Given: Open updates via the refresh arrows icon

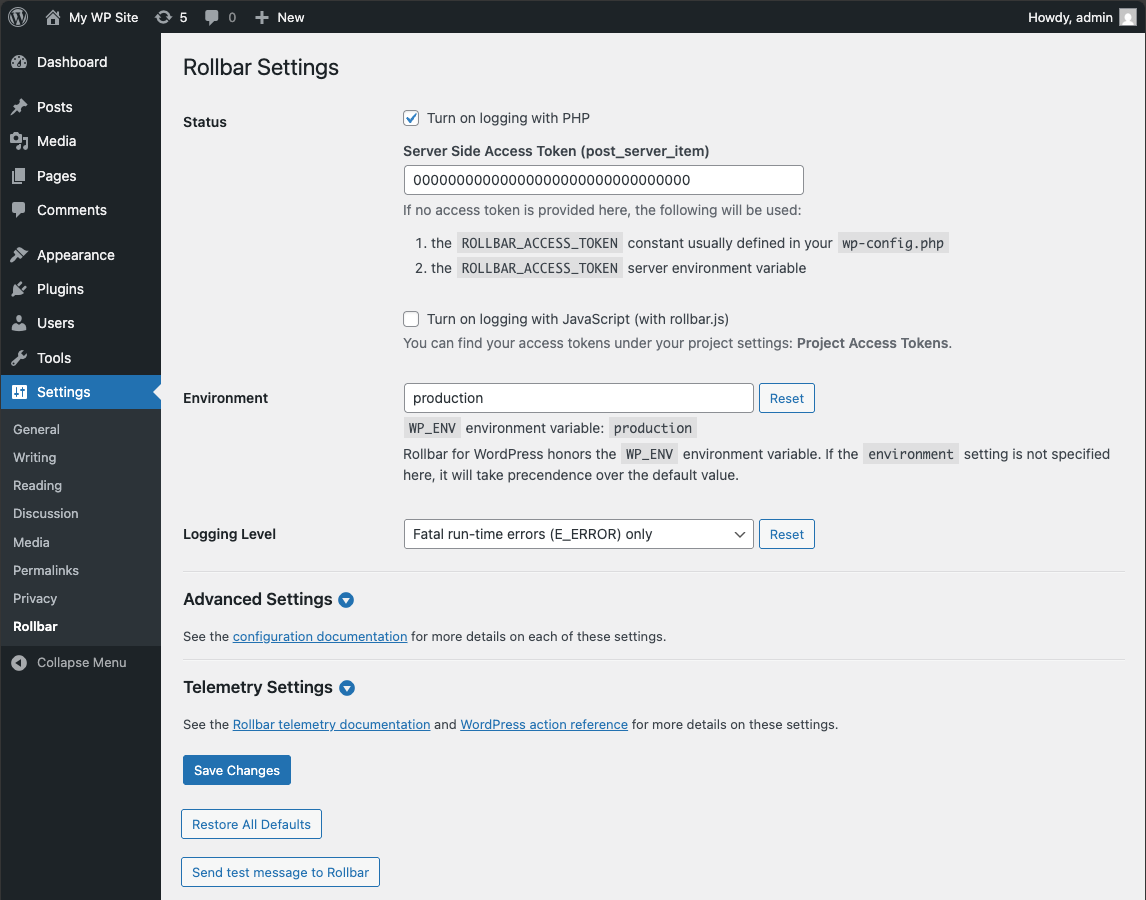Looking at the screenshot, I should pos(162,17).
